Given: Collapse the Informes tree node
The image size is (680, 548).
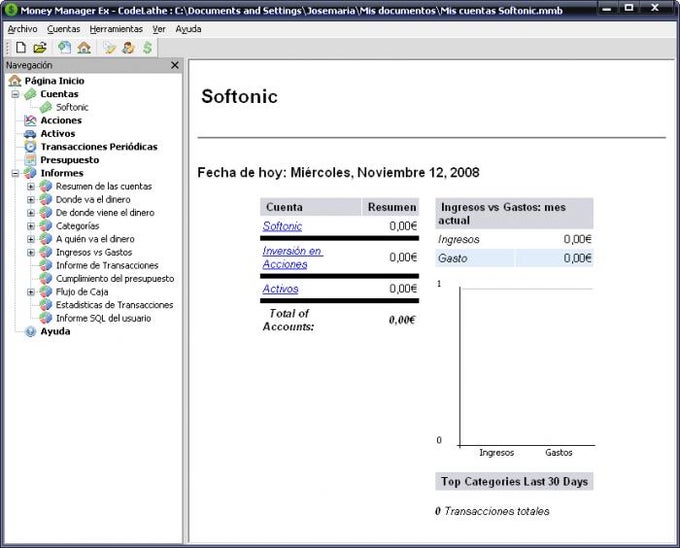Looking at the screenshot, I should pos(15,173).
